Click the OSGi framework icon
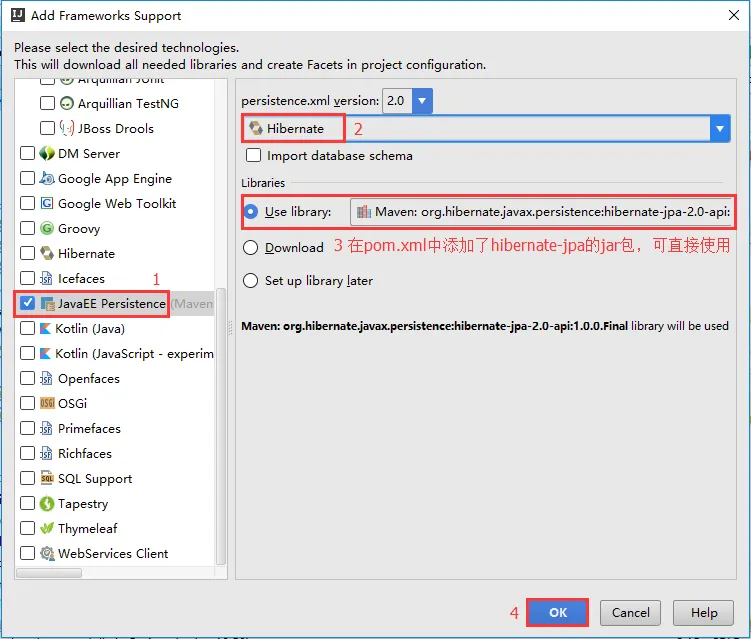The image size is (751, 639). 47,403
